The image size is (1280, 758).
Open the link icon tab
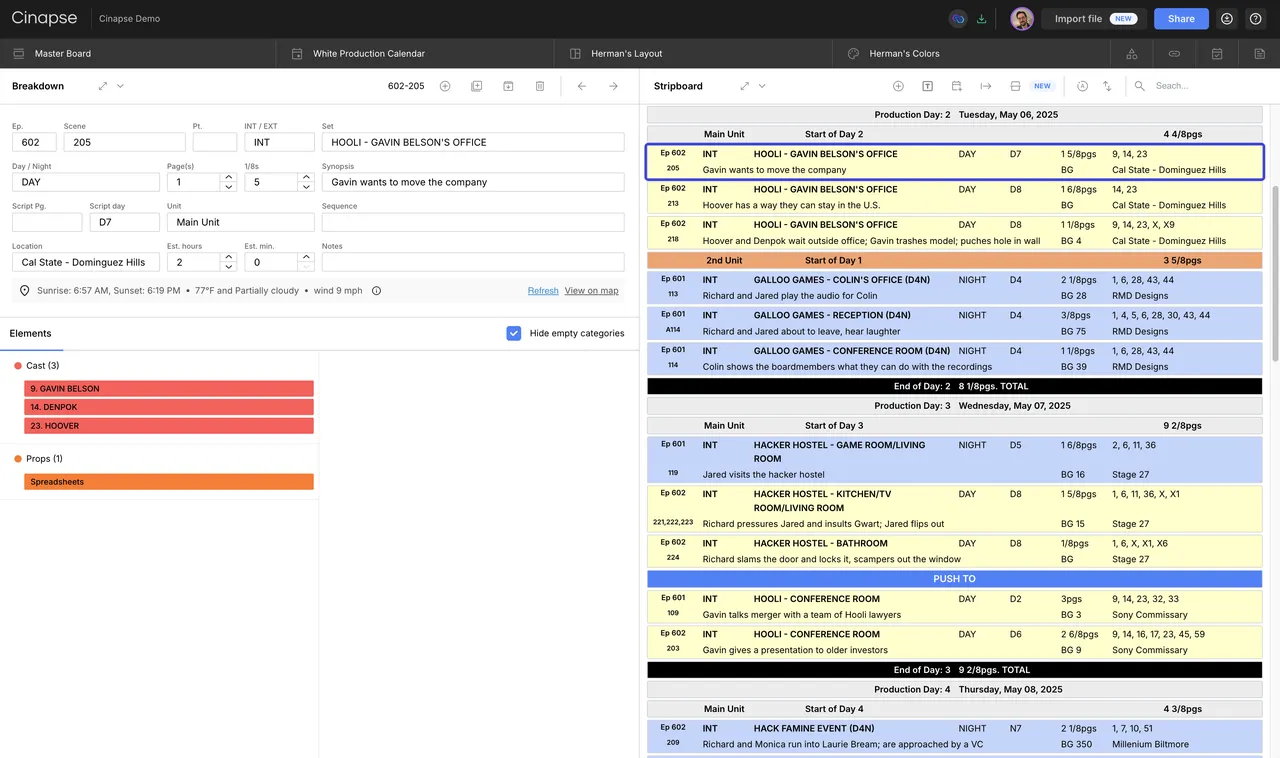(1174, 54)
